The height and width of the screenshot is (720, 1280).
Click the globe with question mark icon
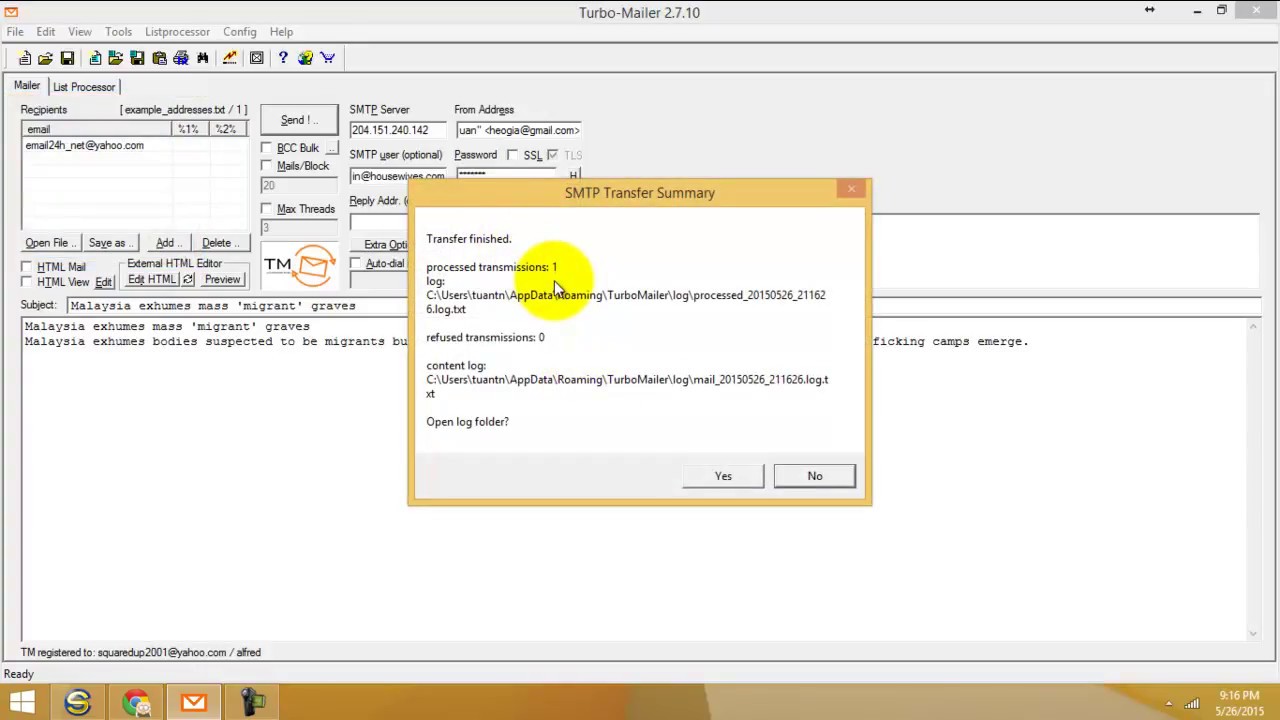[x=305, y=58]
